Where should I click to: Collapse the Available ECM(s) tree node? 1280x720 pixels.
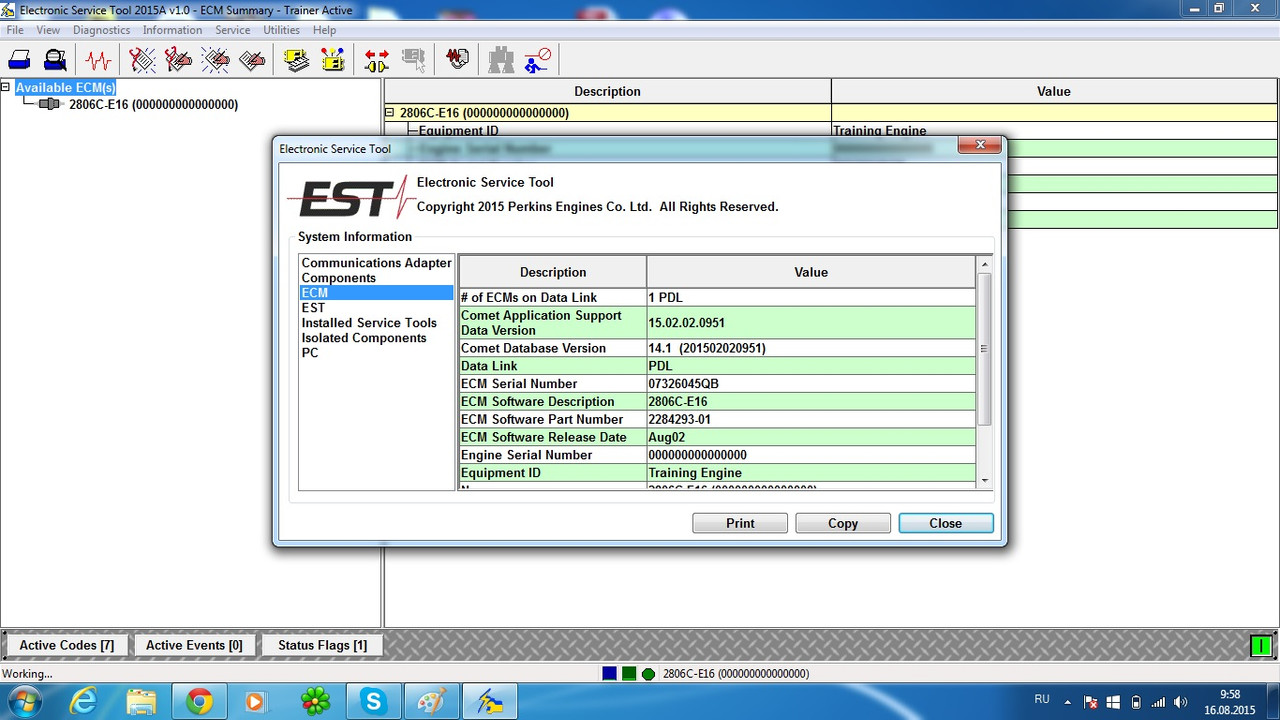(5, 87)
